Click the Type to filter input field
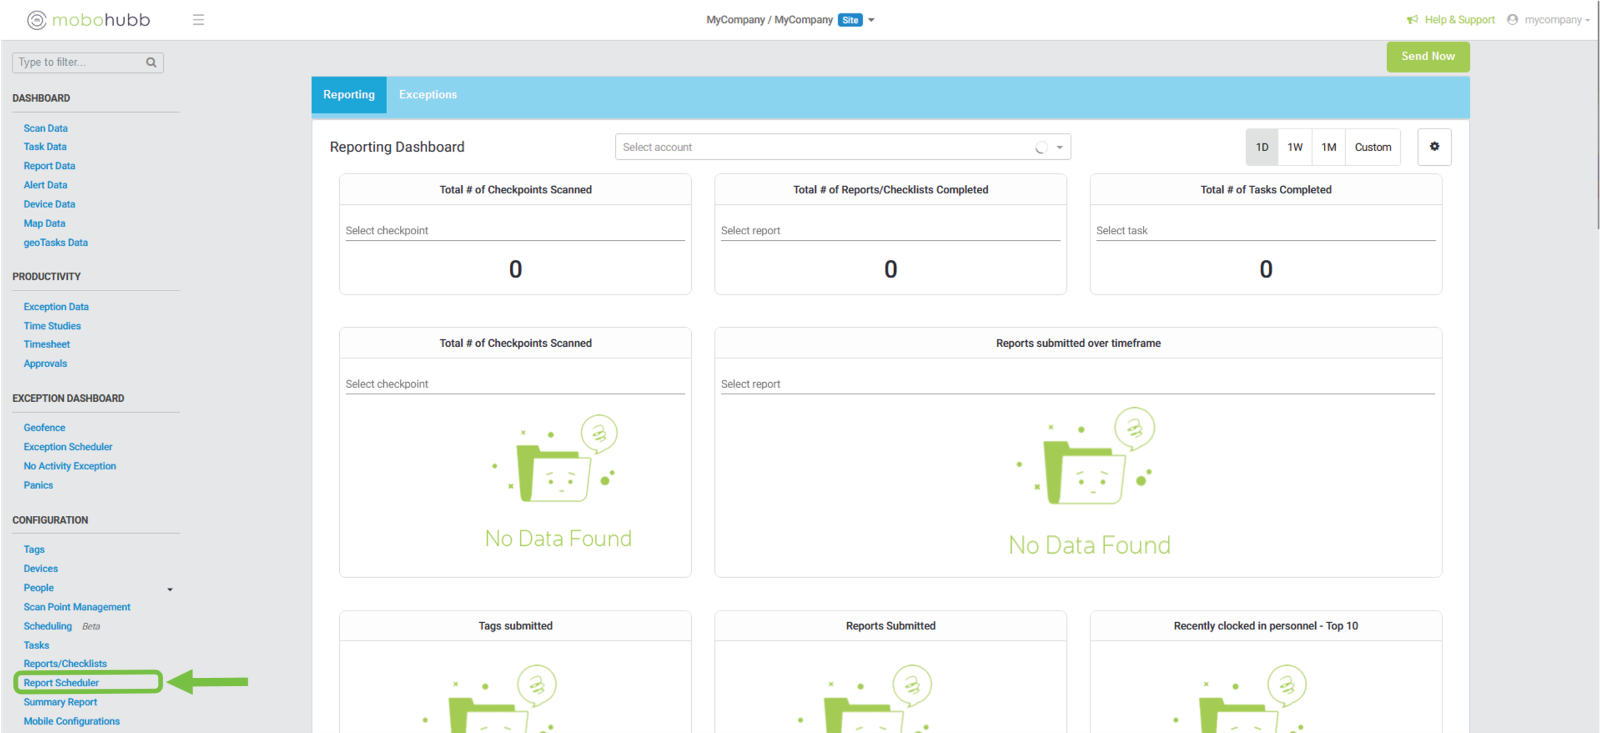 (78, 62)
